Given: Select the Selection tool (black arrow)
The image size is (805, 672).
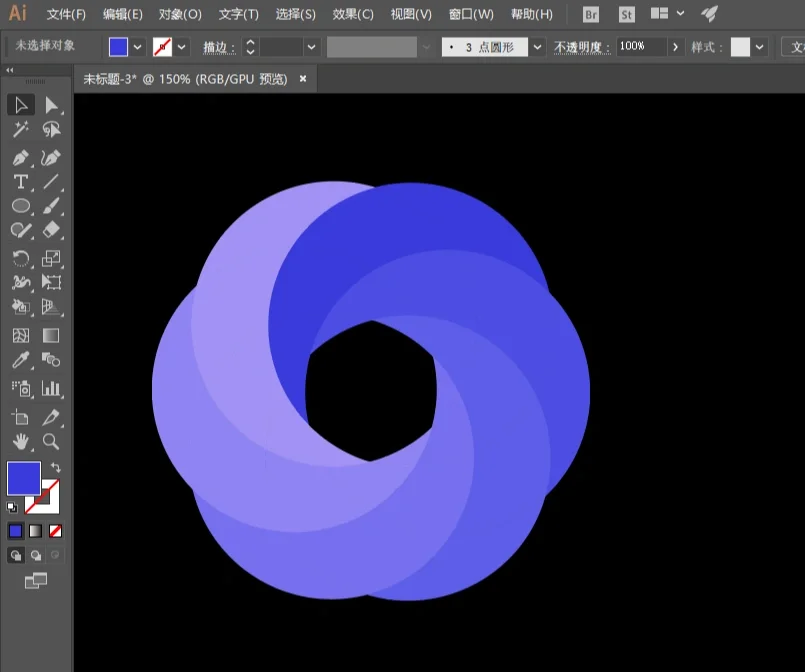Looking at the screenshot, I should click(21, 105).
